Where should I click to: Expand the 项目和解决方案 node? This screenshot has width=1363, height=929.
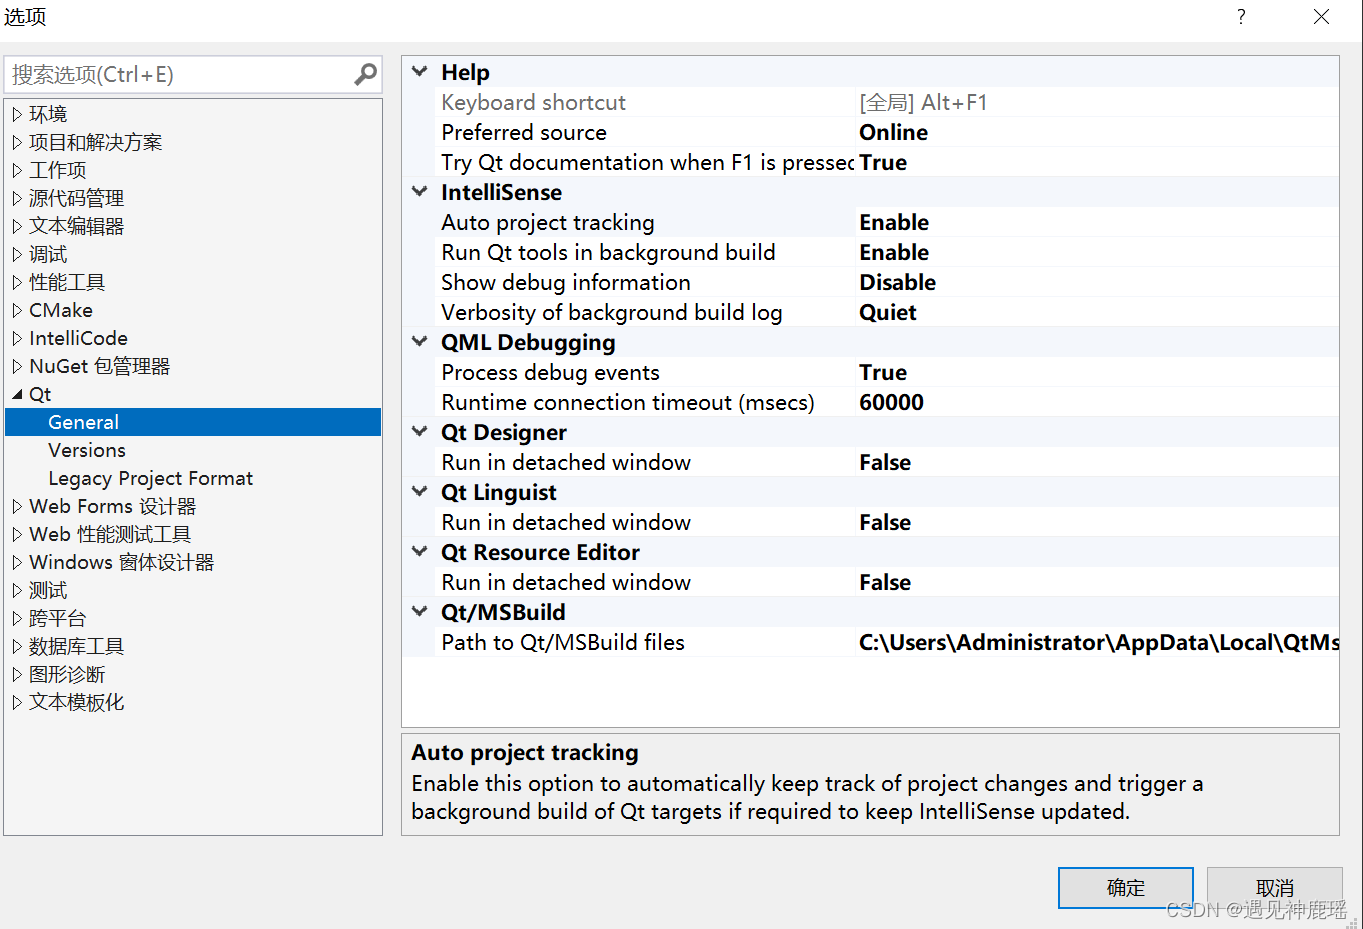pyautogui.click(x=17, y=142)
